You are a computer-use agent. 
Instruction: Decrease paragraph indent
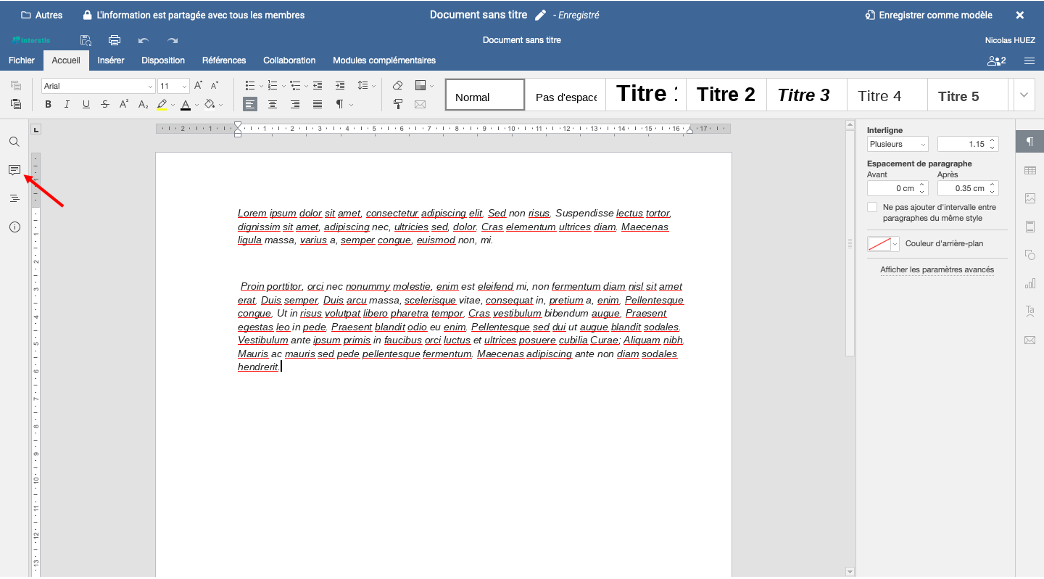click(318, 86)
